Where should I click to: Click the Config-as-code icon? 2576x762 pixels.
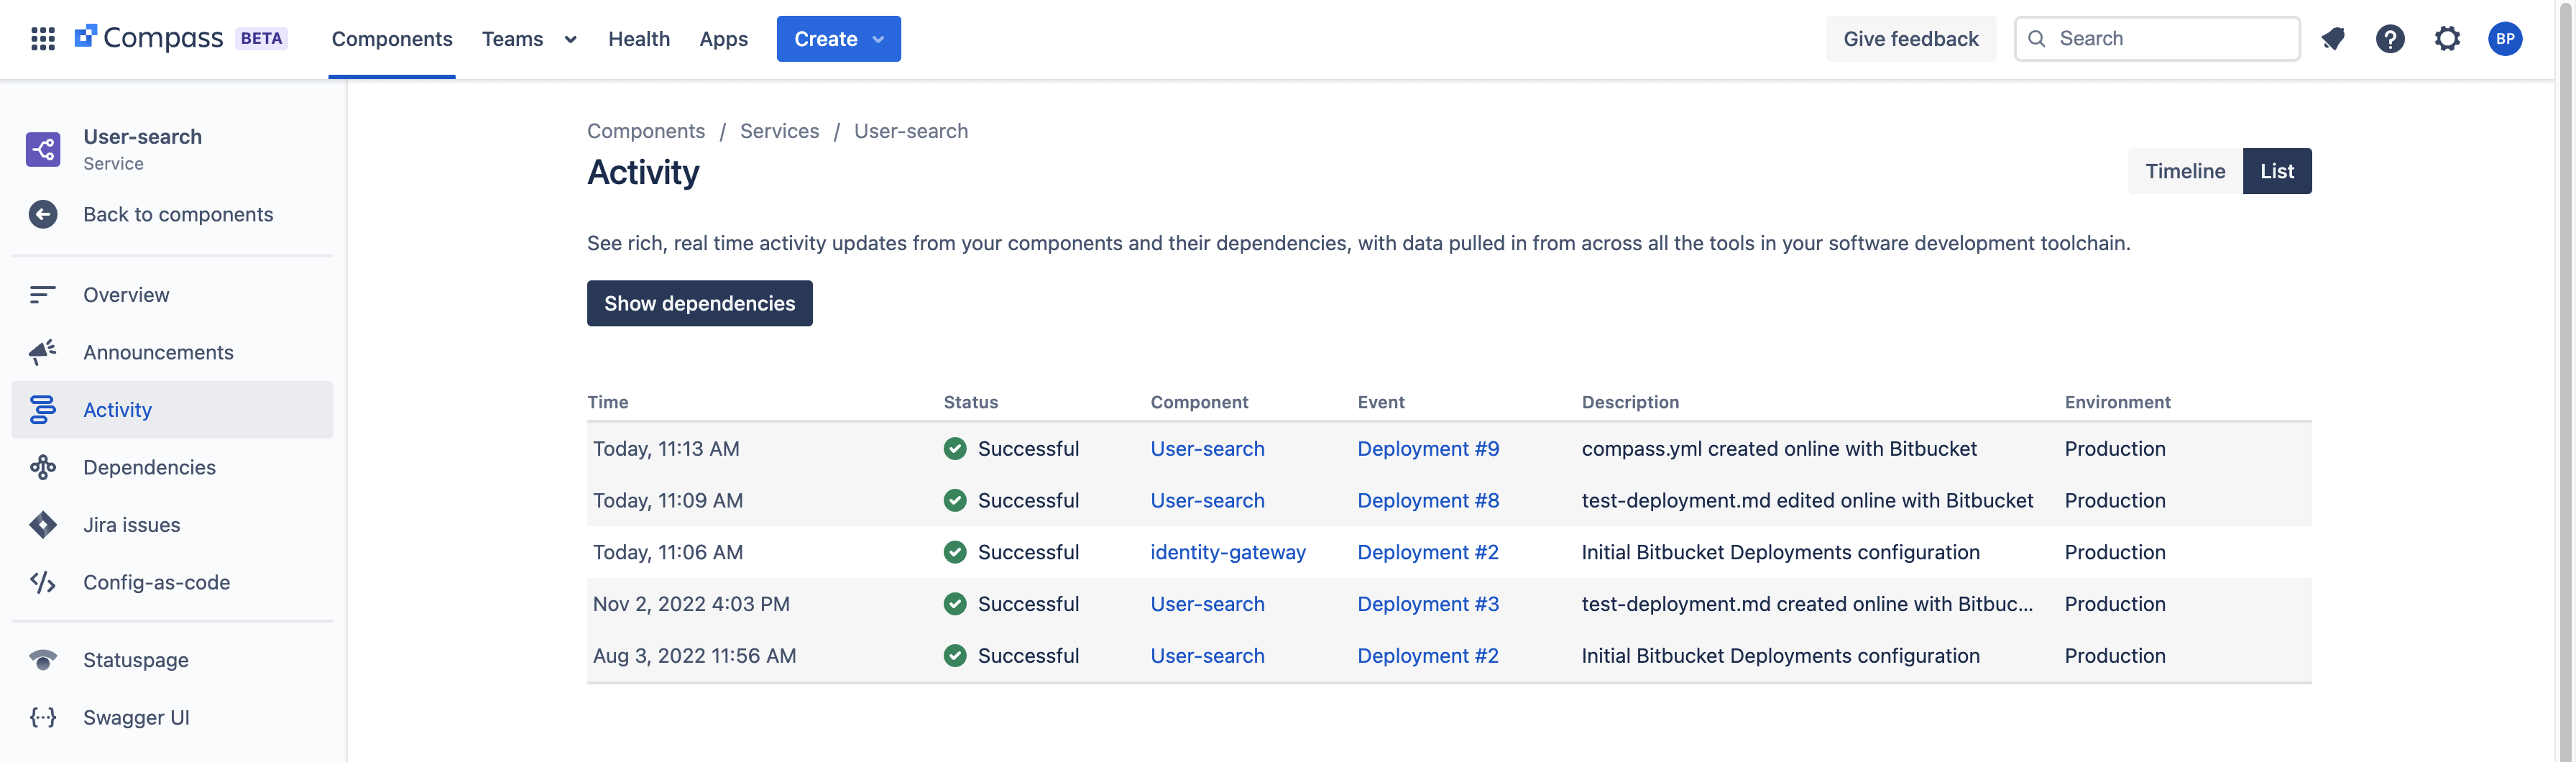(43, 582)
